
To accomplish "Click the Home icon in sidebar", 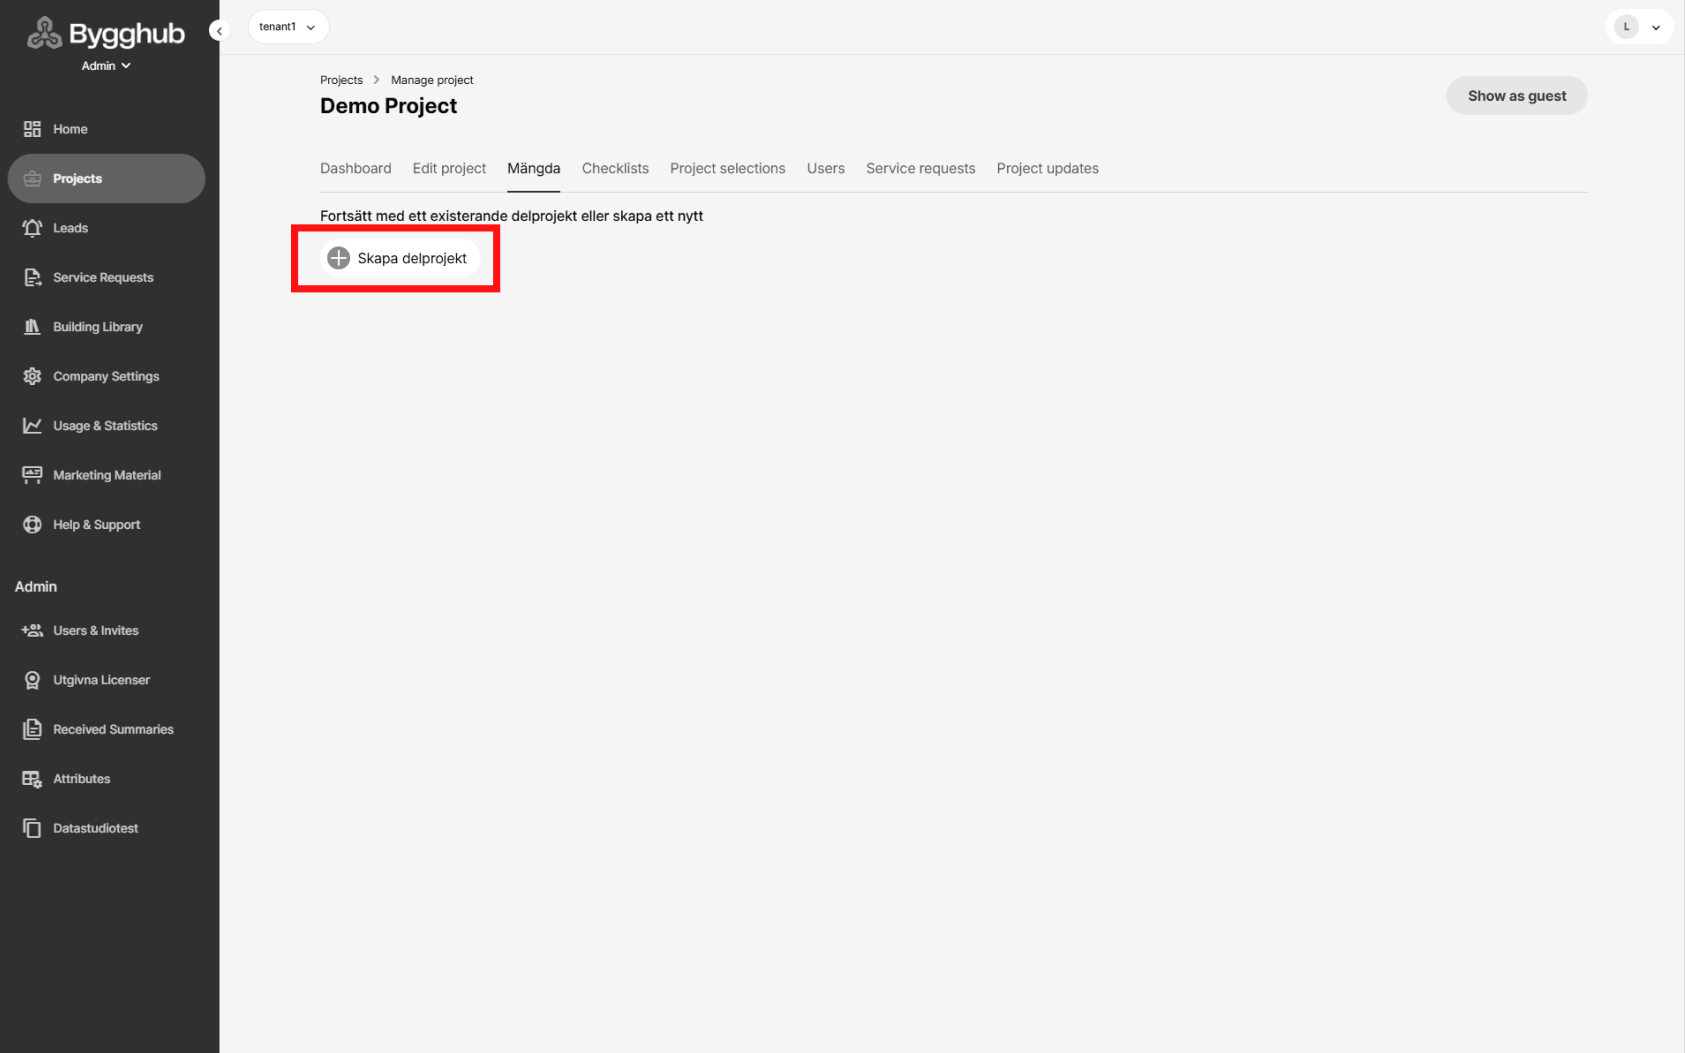I will click(32, 129).
